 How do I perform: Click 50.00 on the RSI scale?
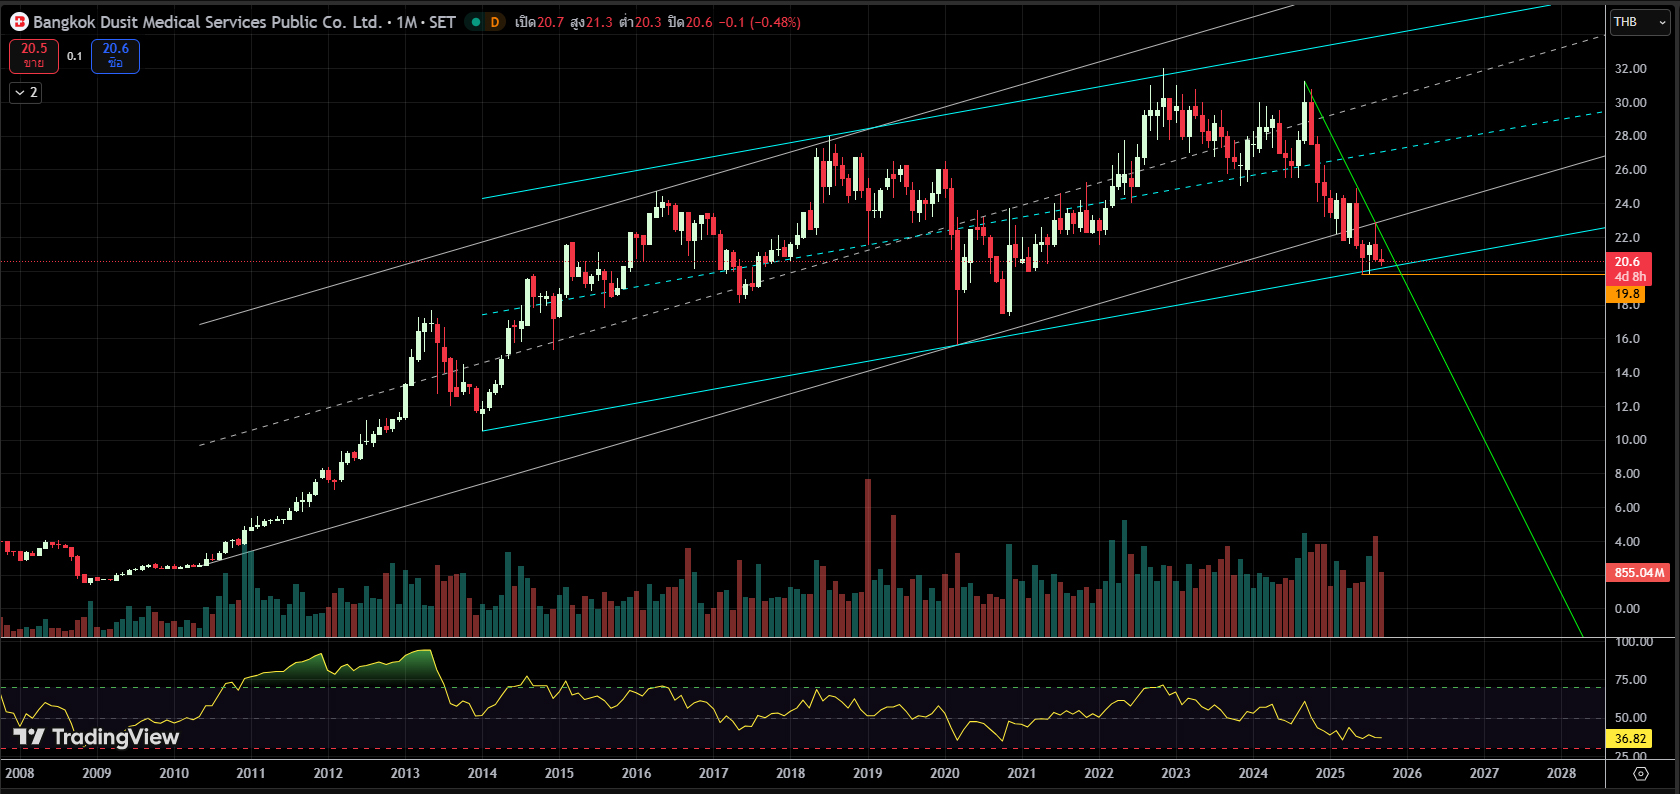pos(1630,718)
